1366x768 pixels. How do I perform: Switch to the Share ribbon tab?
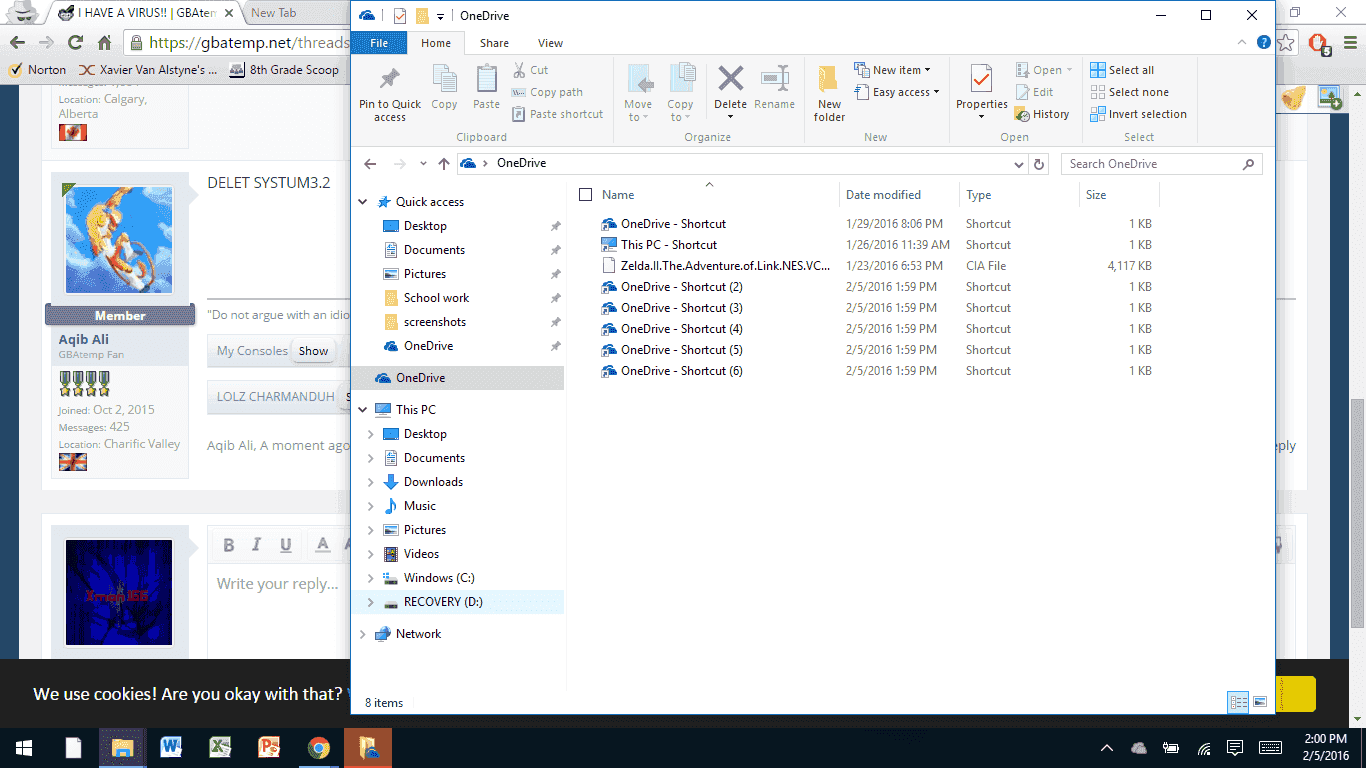click(x=494, y=43)
